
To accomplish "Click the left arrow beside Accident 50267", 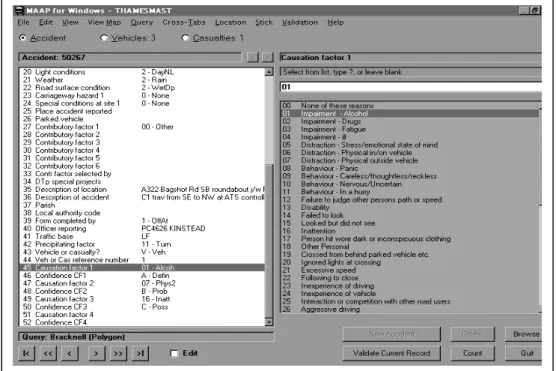I will (x=252, y=57).
